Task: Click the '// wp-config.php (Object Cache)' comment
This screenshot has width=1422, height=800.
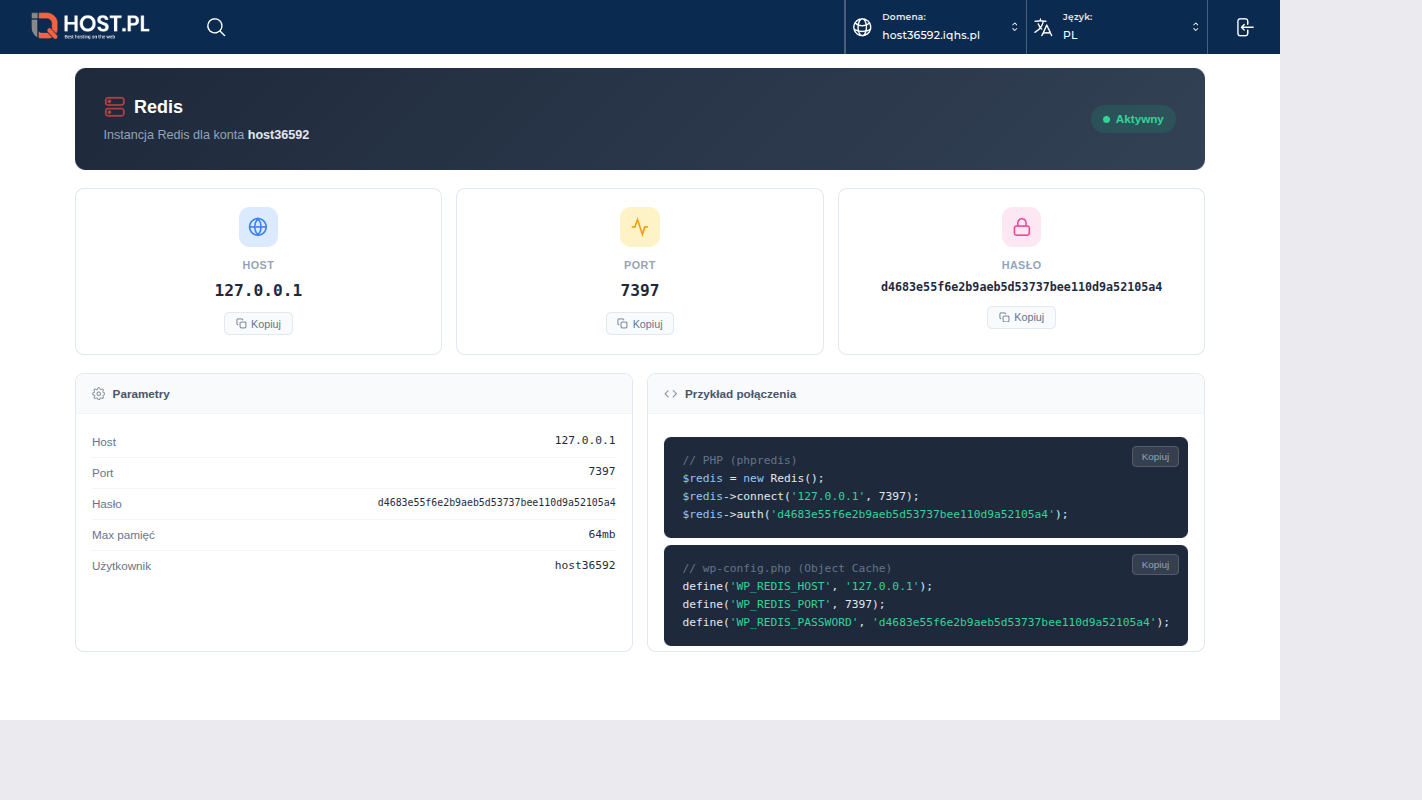Action: pos(787,568)
